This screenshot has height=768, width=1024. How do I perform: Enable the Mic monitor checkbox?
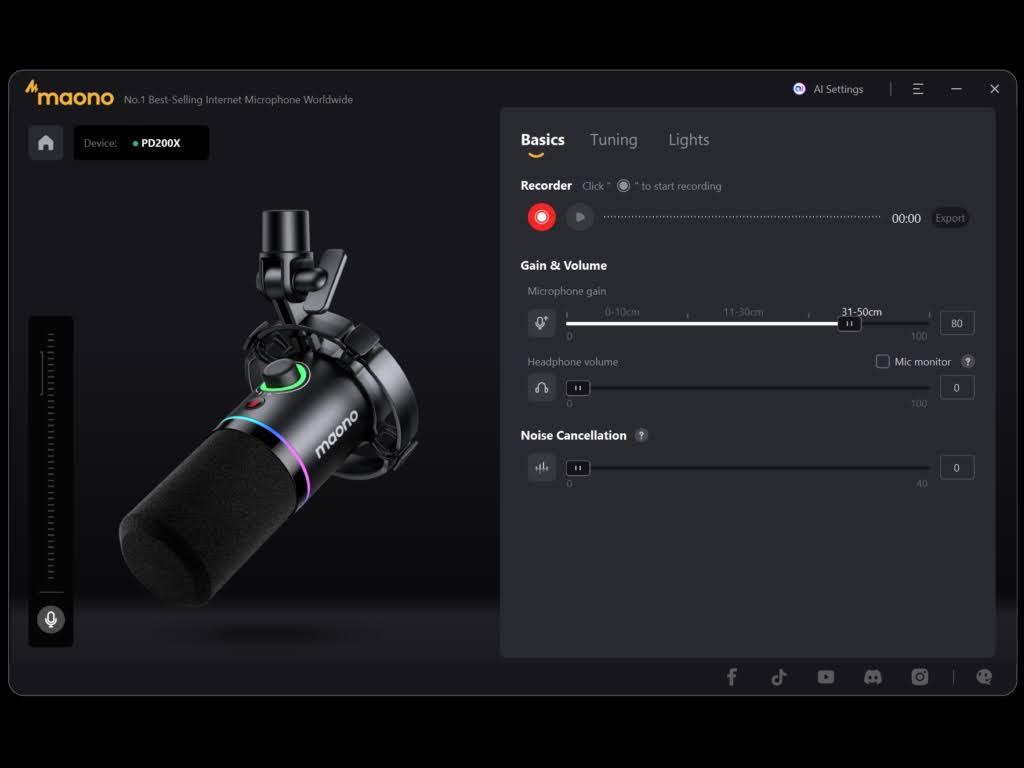[x=883, y=361]
